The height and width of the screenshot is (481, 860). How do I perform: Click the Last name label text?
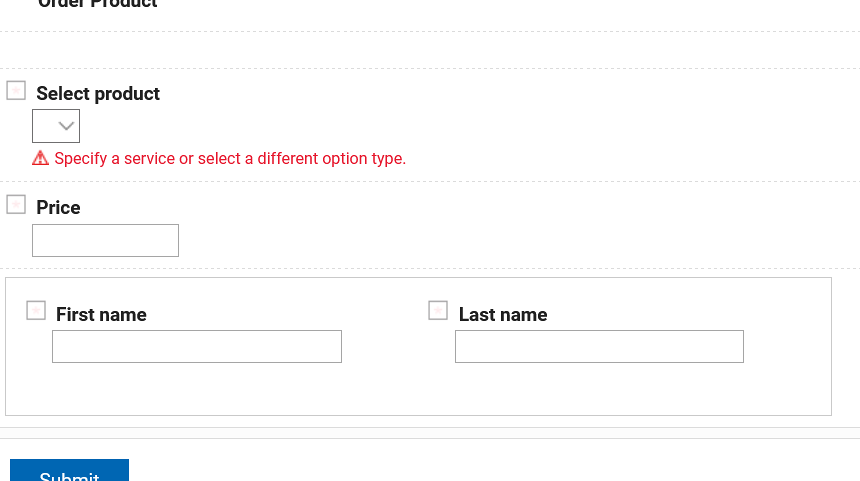(503, 315)
